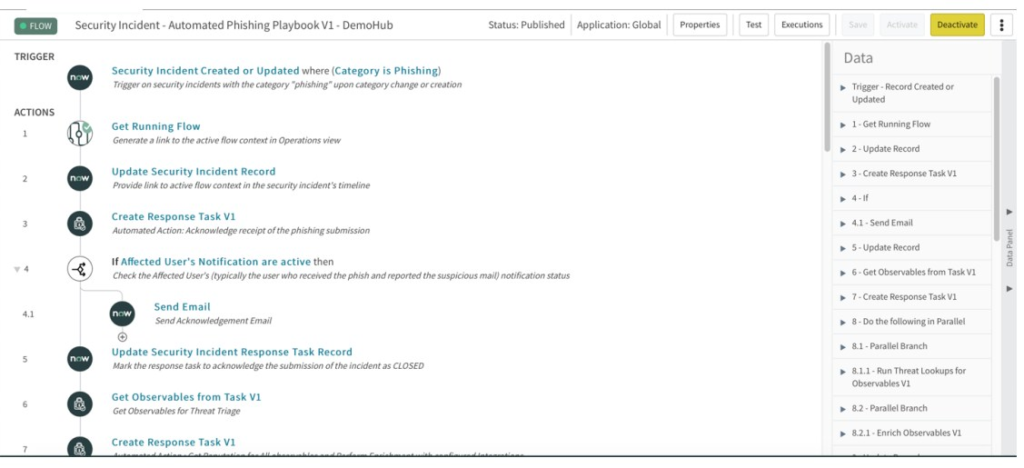1024x468 pixels.
Task: Expand Trigger - Record Created or Updated data
Action: 843,87
